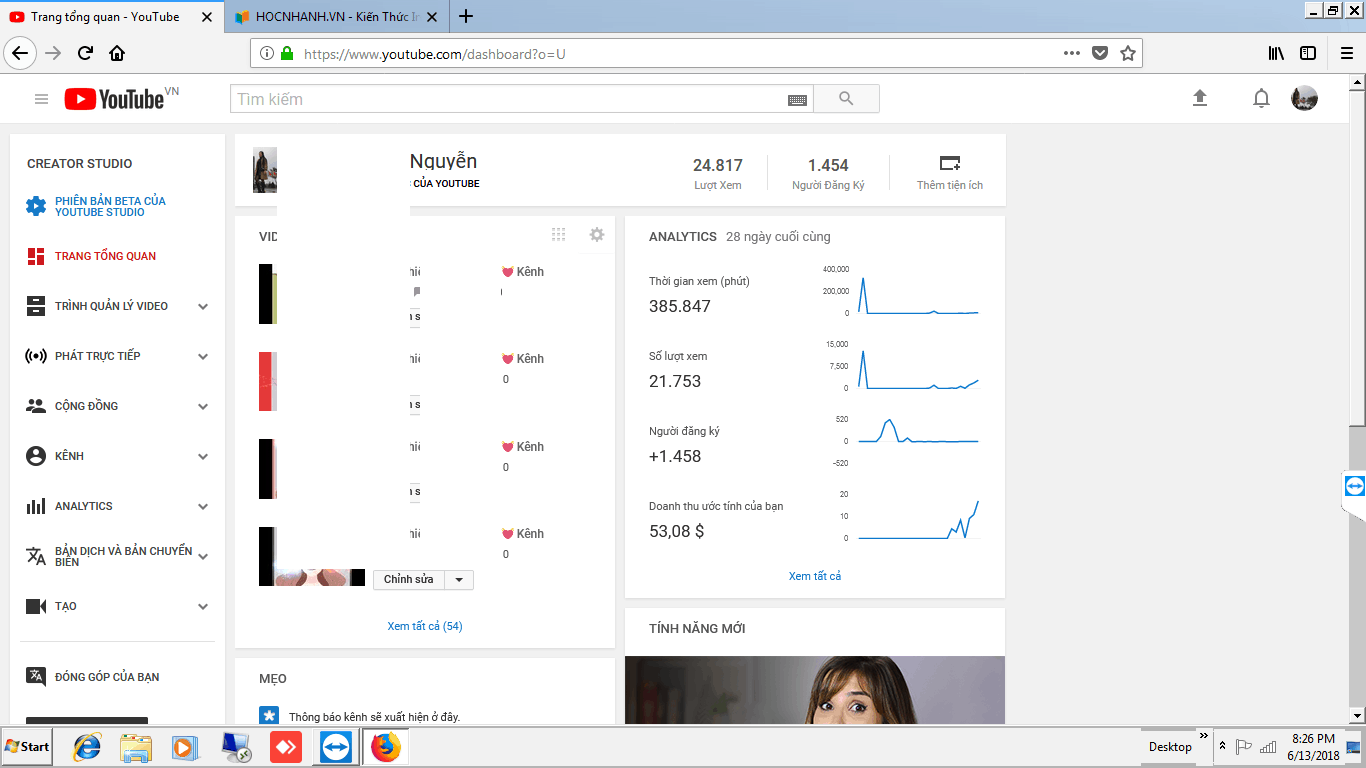Screen dimensions: 1366x768
Task: Open the network signal tray icon
Action: pos(1268,747)
